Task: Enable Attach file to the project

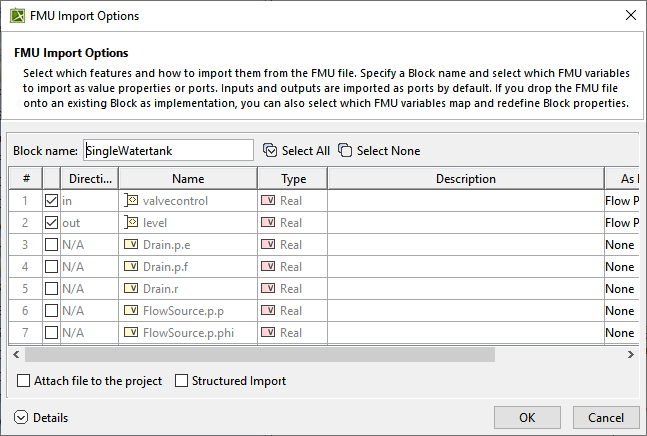Action: (24, 381)
